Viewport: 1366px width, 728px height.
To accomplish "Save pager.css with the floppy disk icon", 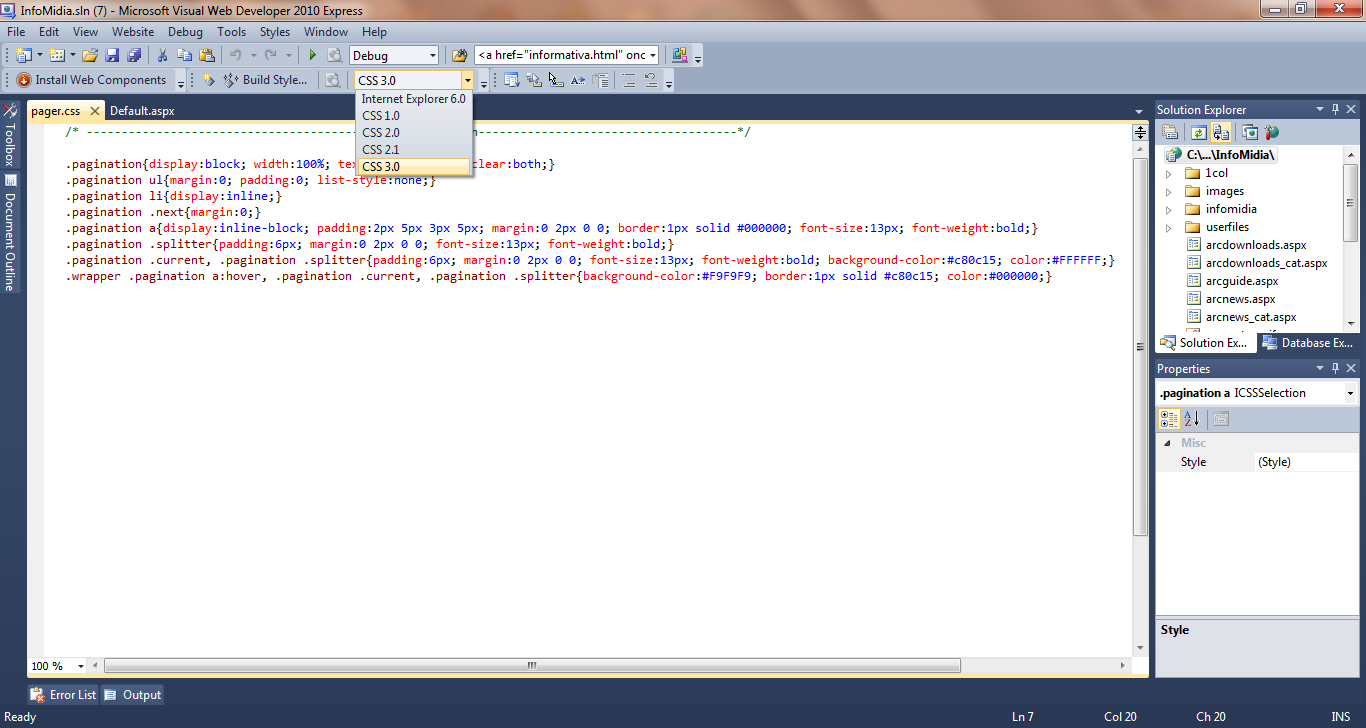I will (x=112, y=55).
